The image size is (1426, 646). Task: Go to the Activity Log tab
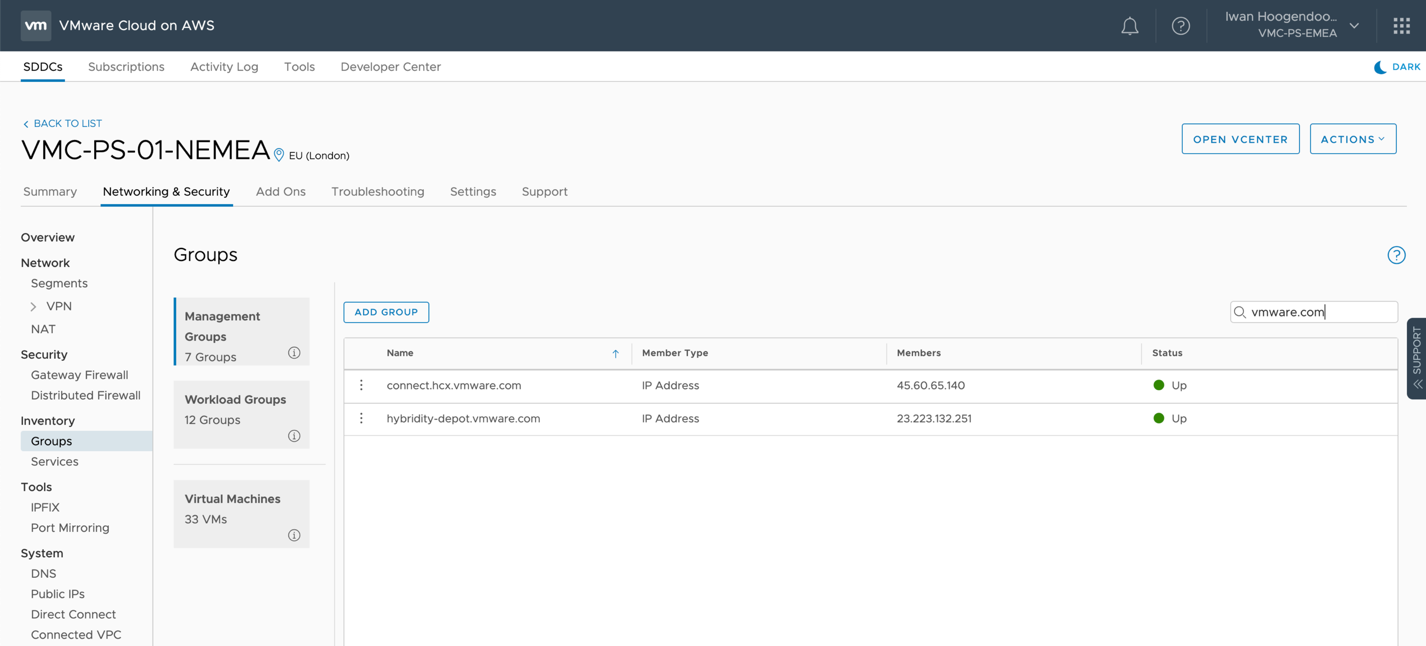(x=224, y=67)
